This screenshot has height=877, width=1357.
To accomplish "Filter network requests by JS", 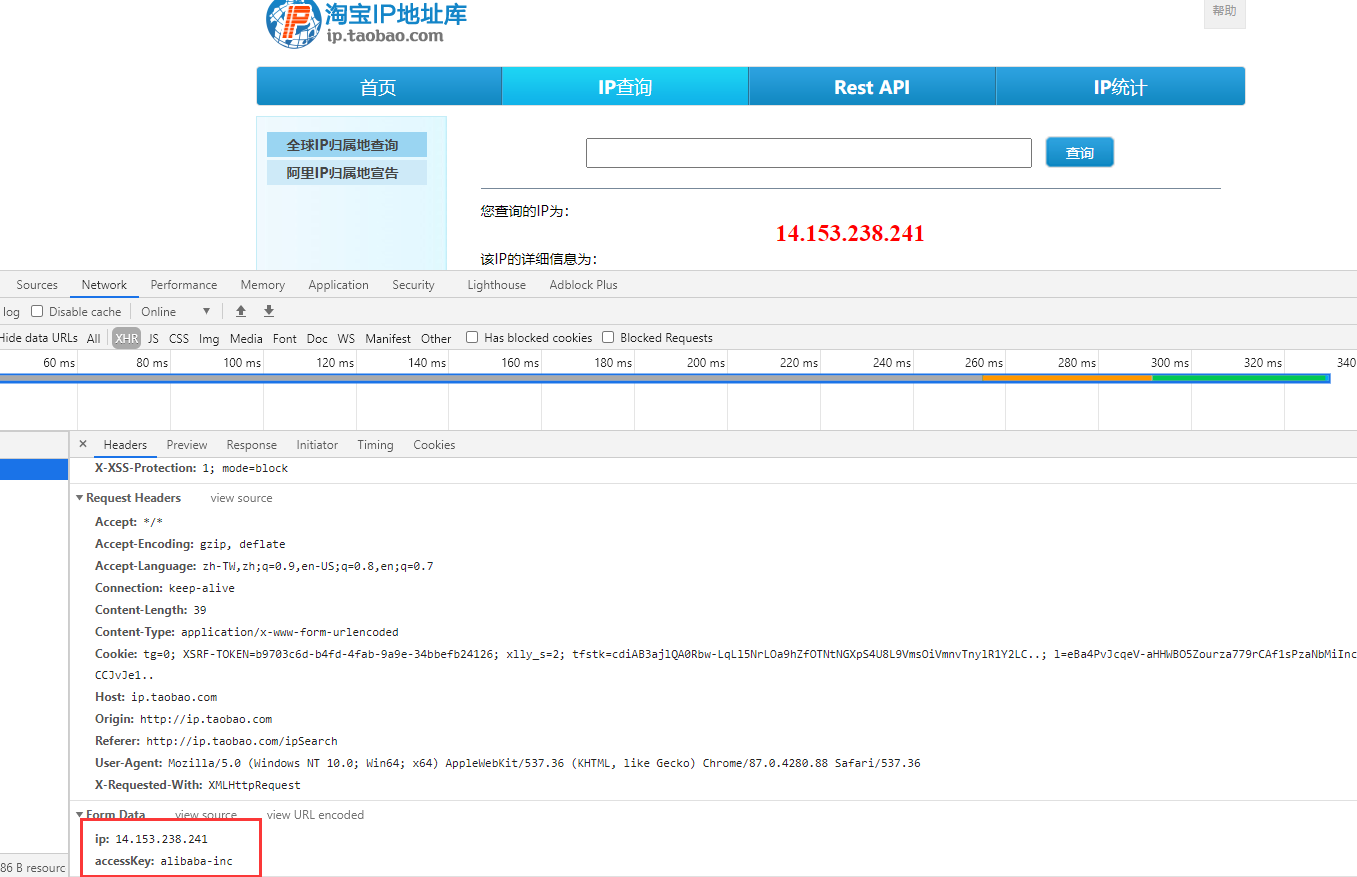I will tap(152, 338).
